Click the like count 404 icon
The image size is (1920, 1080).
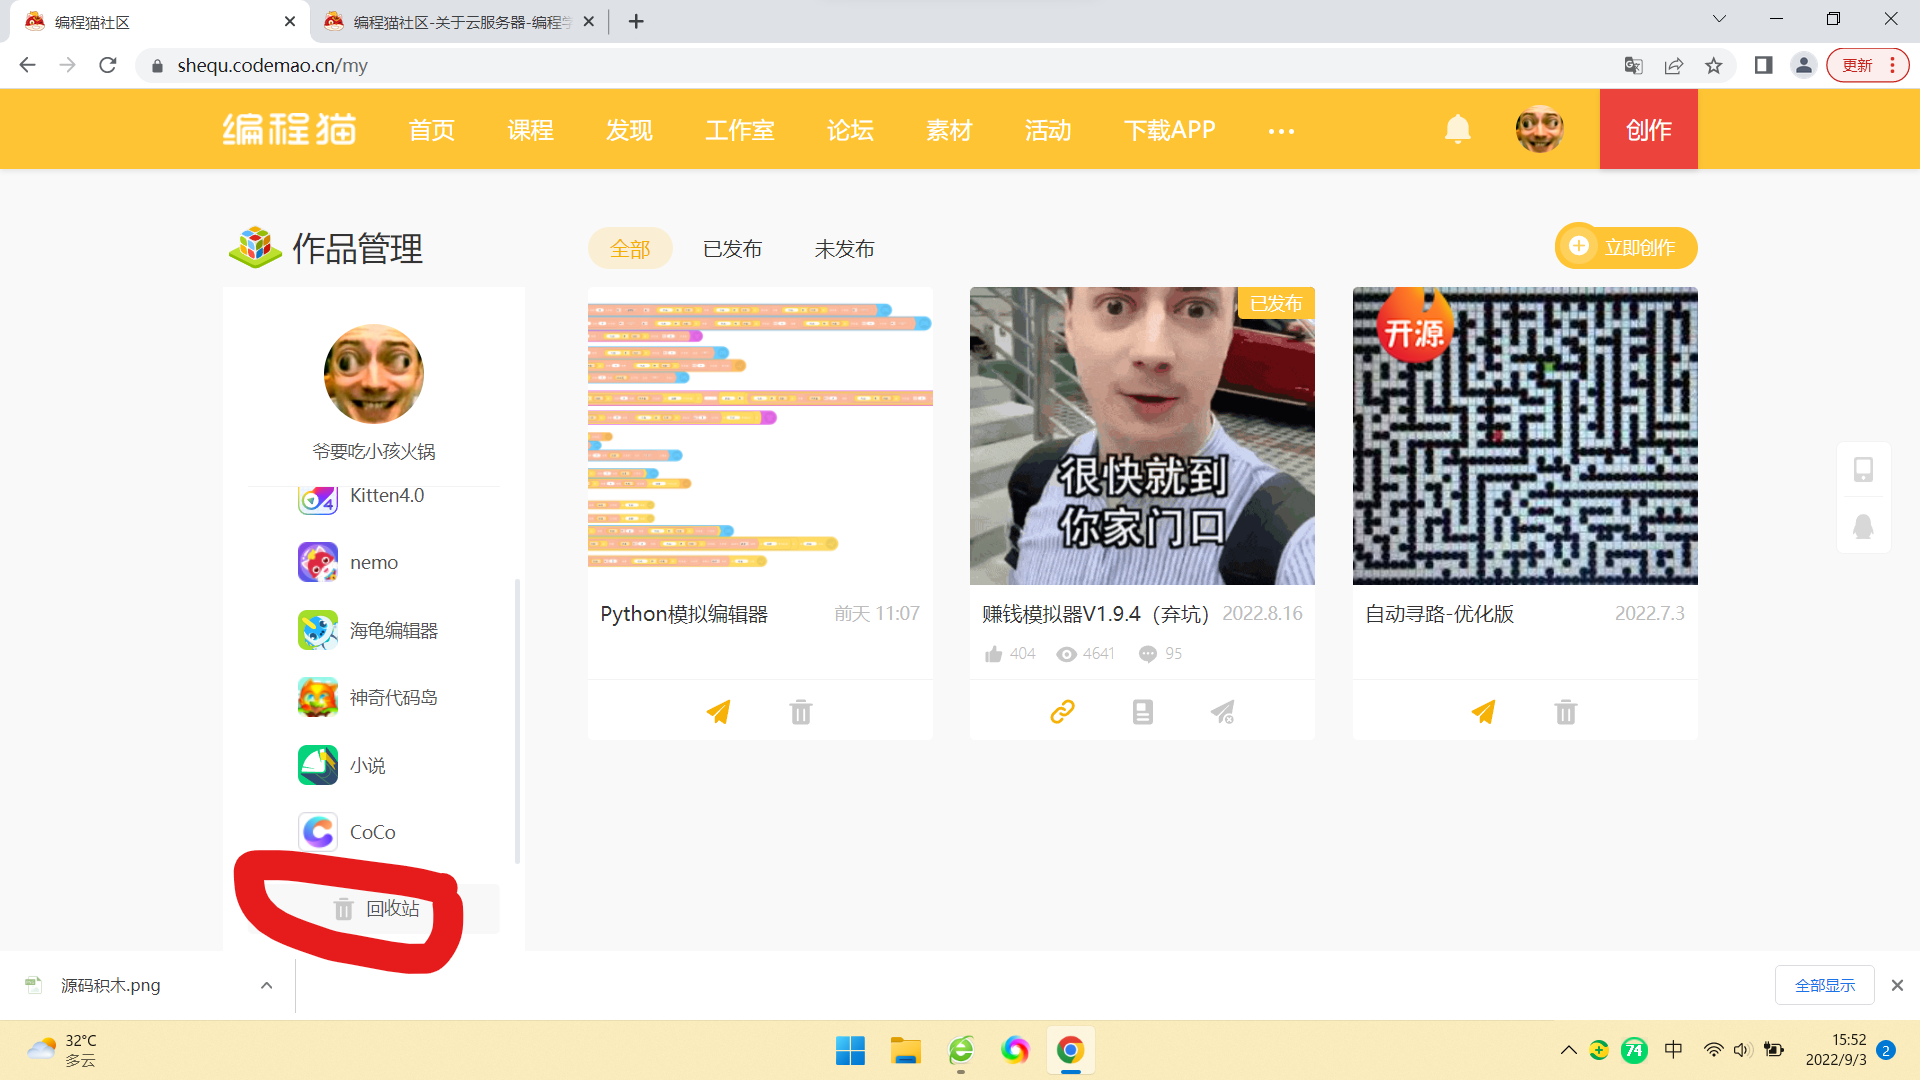click(x=993, y=654)
